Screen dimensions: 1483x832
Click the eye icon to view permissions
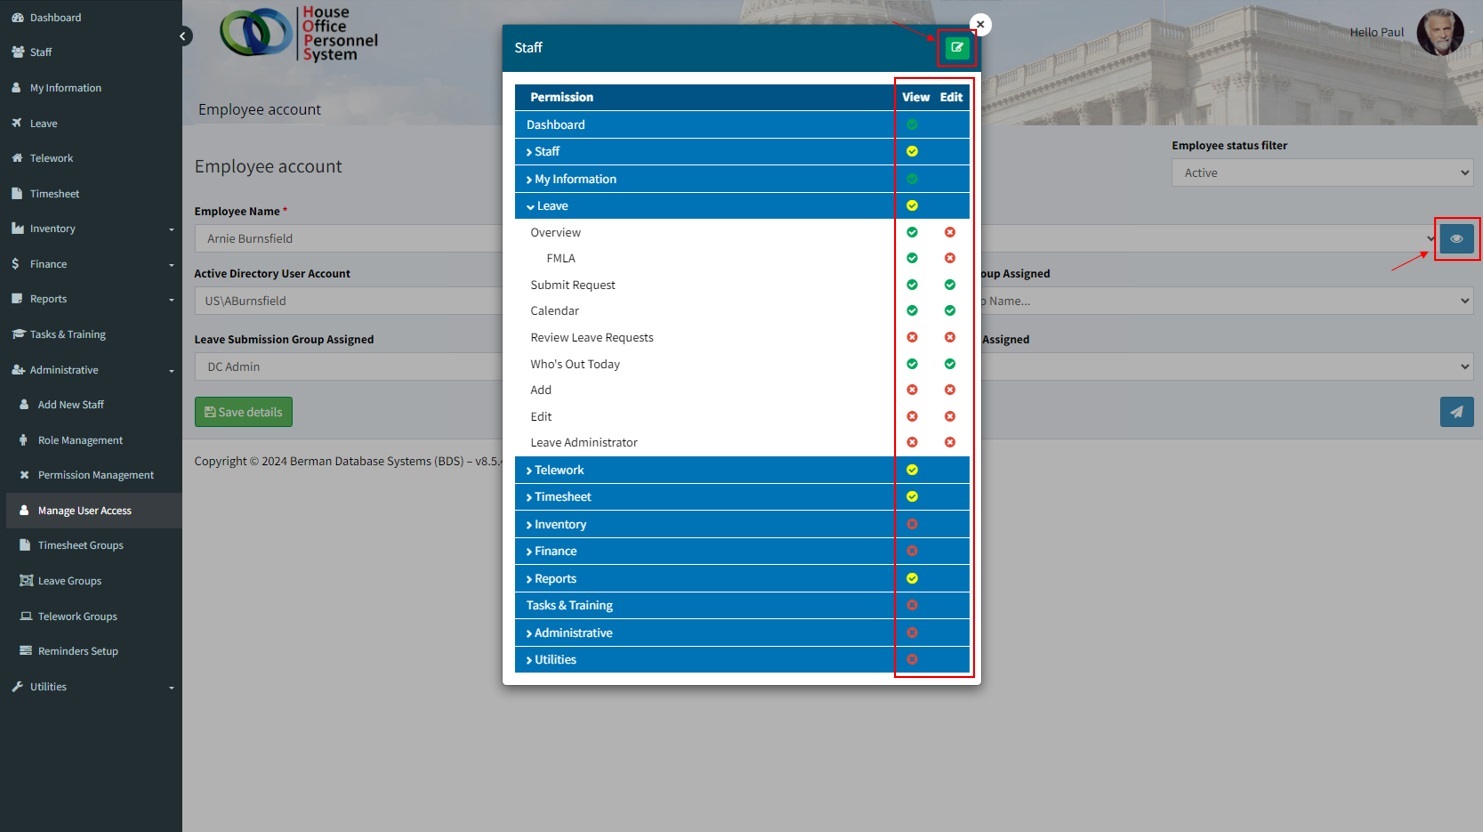[1456, 239]
